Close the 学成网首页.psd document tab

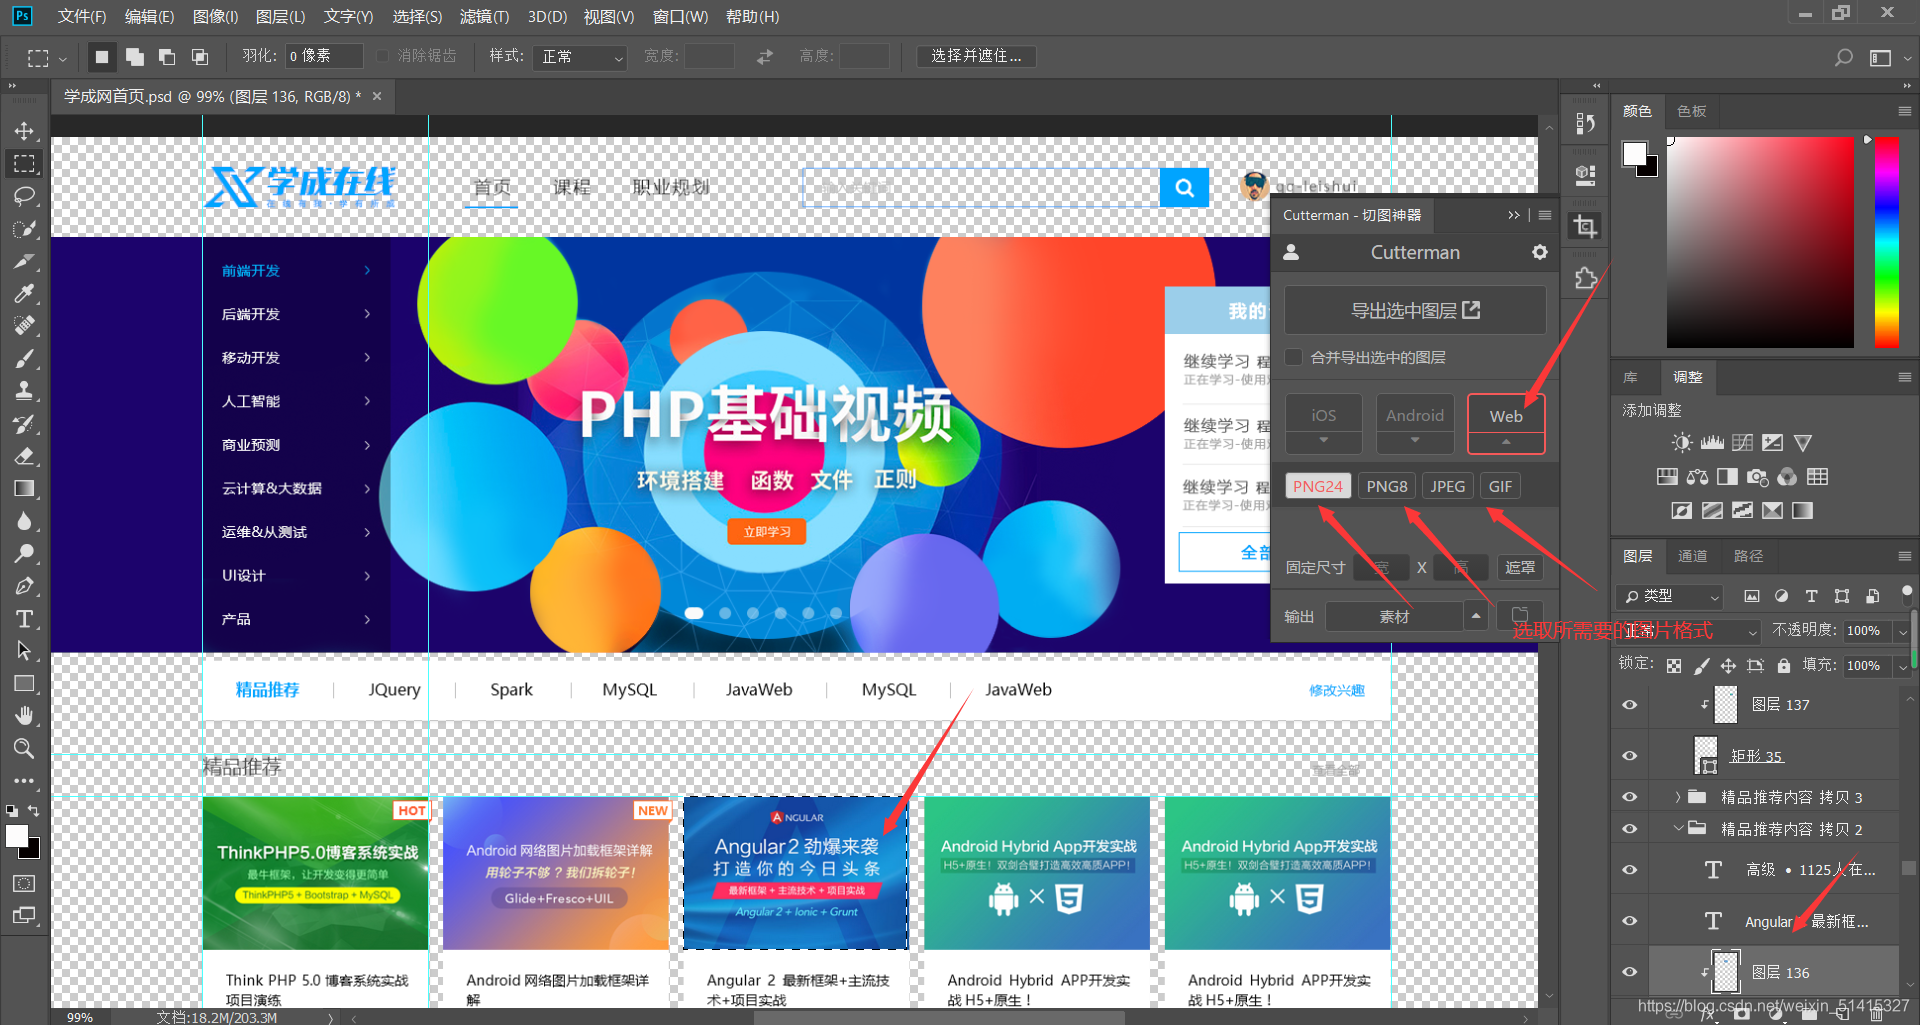377,96
